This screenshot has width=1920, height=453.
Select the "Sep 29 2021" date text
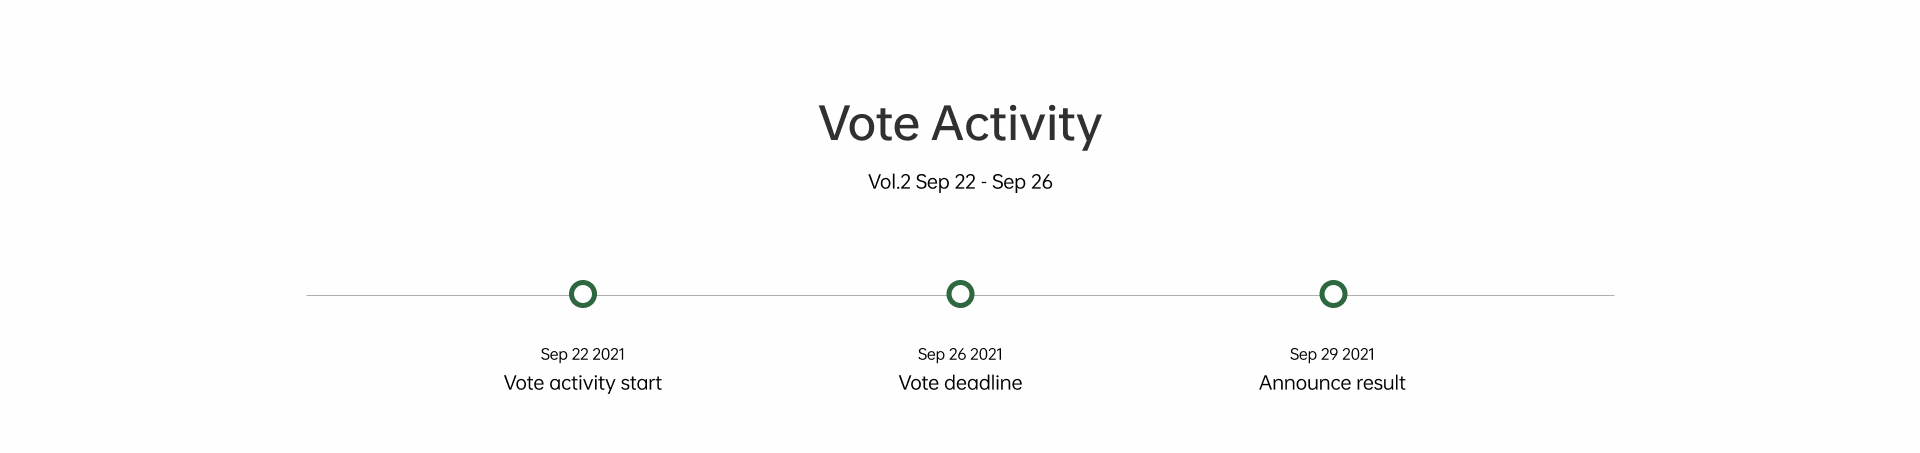coord(1332,354)
